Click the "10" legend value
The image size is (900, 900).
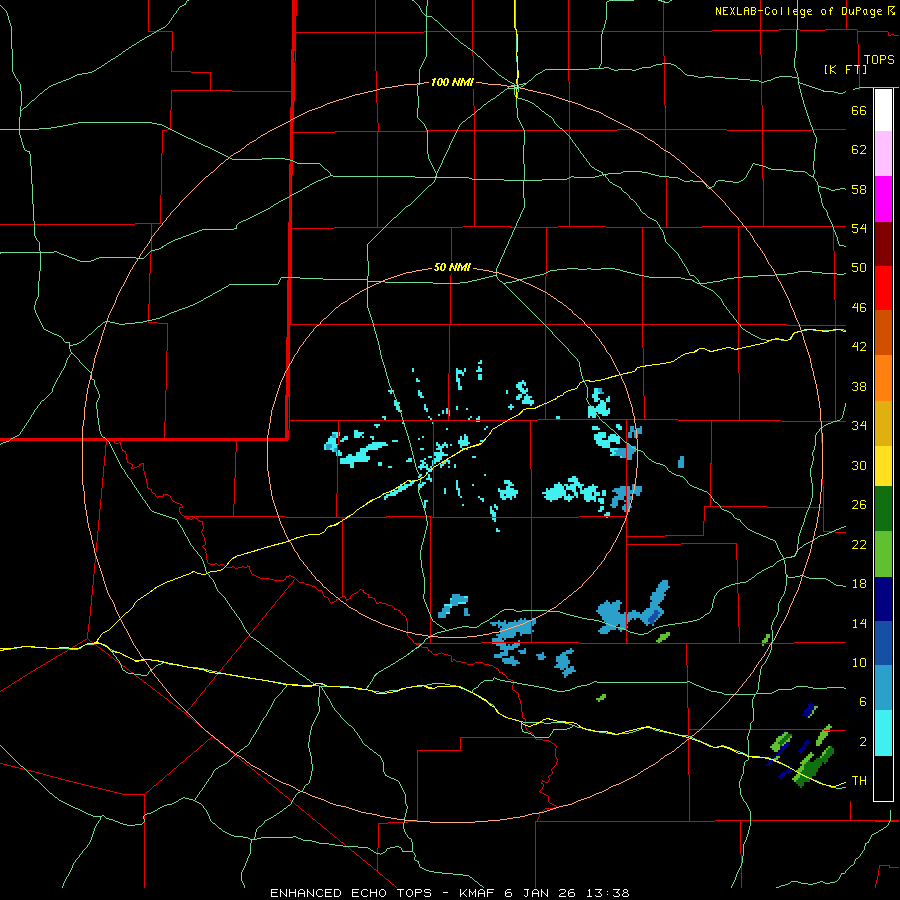coord(859,663)
